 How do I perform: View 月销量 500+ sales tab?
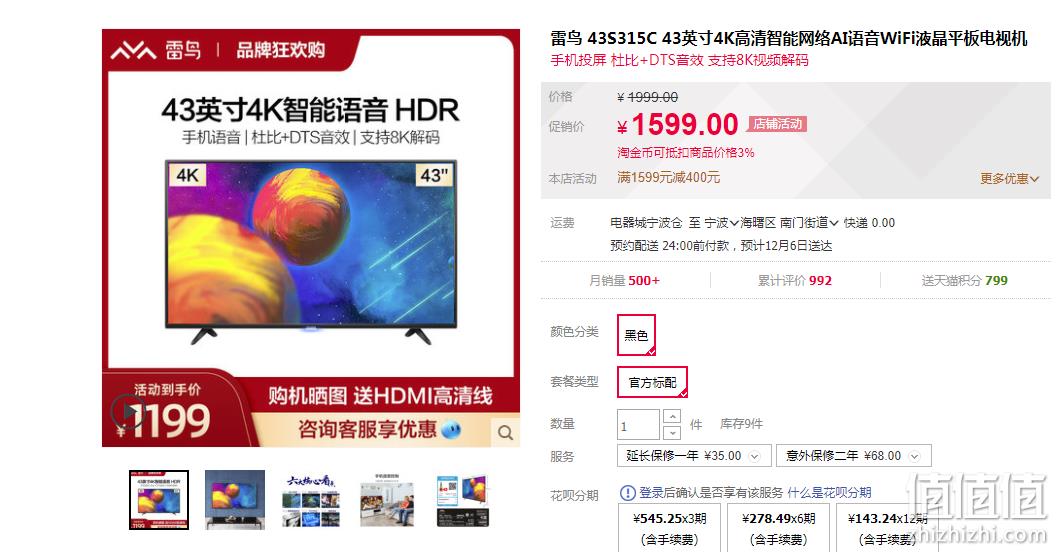pos(624,281)
